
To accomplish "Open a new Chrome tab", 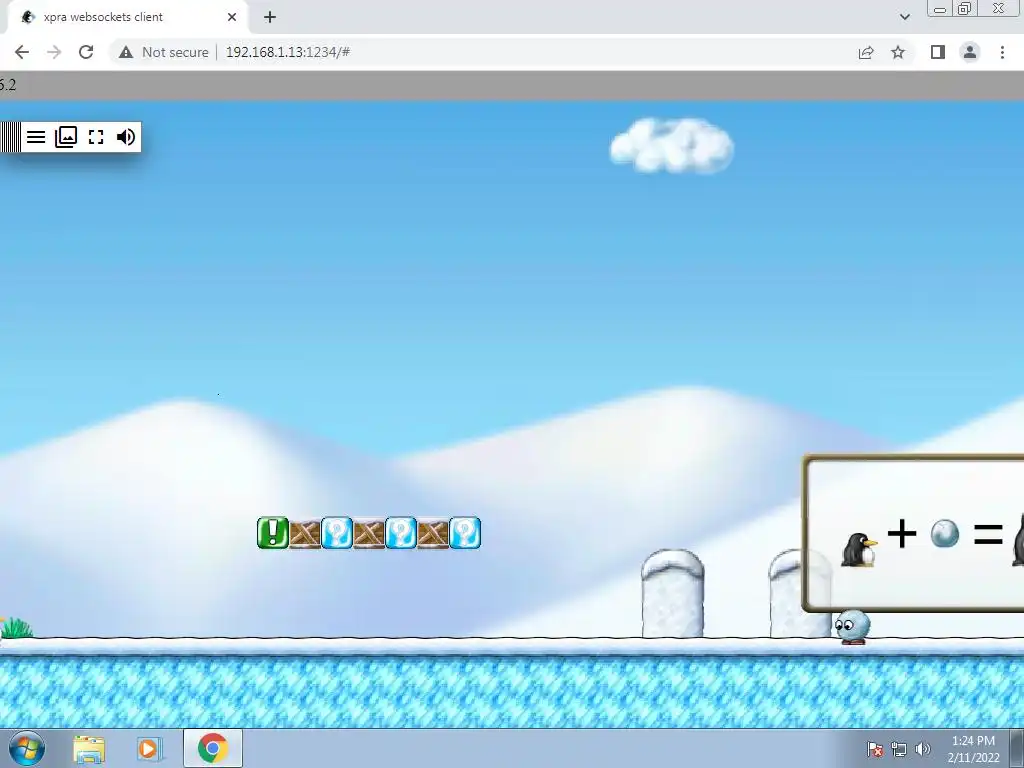I will point(270,17).
